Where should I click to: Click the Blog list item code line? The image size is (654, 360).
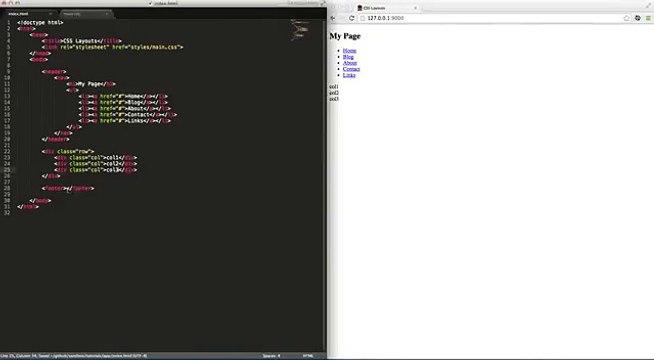pos(123,102)
